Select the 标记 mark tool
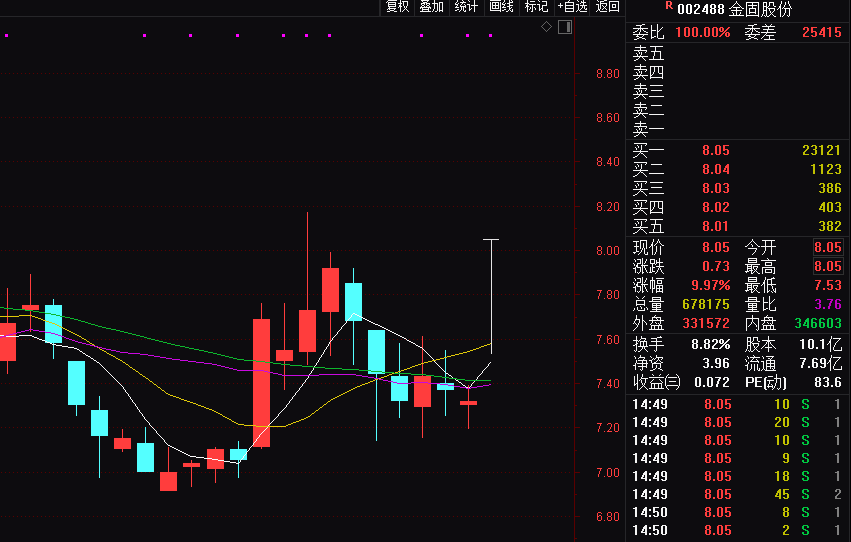Viewport: 851px width, 542px height. (x=536, y=7)
